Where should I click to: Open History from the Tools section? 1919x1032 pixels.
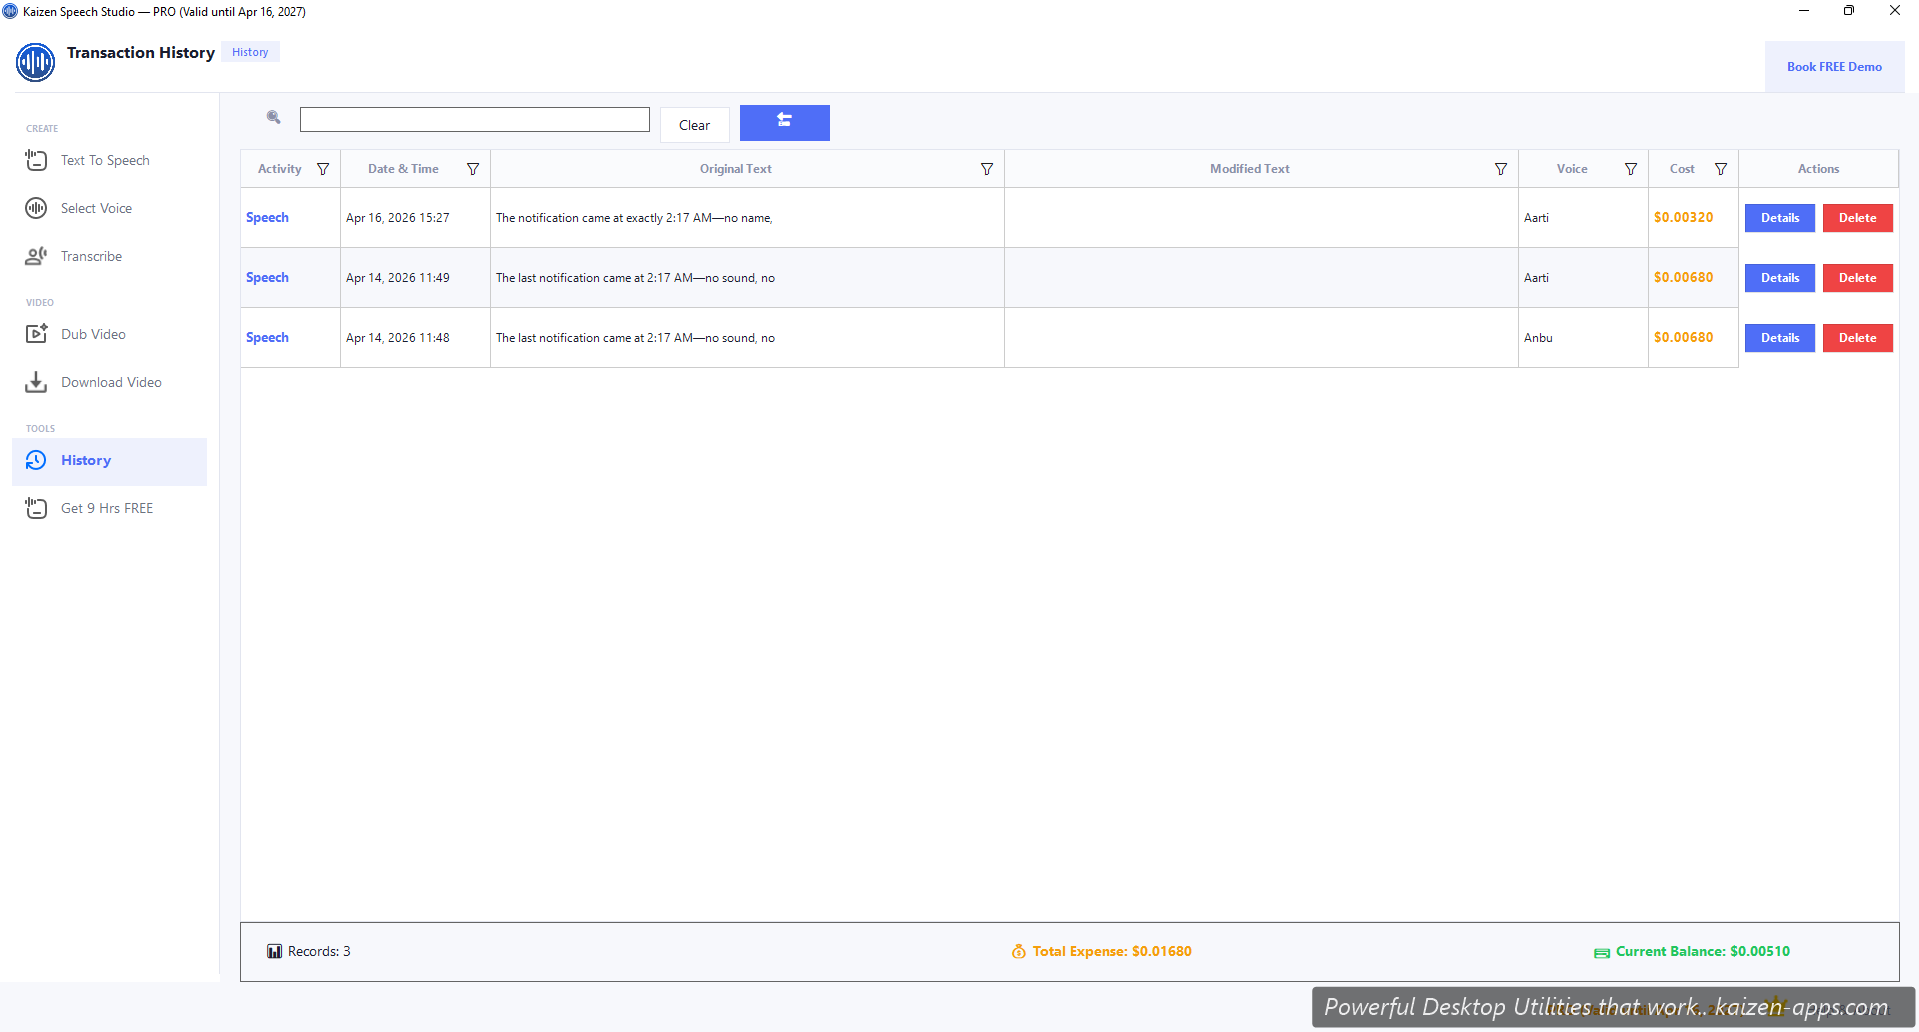pos(87,460)
